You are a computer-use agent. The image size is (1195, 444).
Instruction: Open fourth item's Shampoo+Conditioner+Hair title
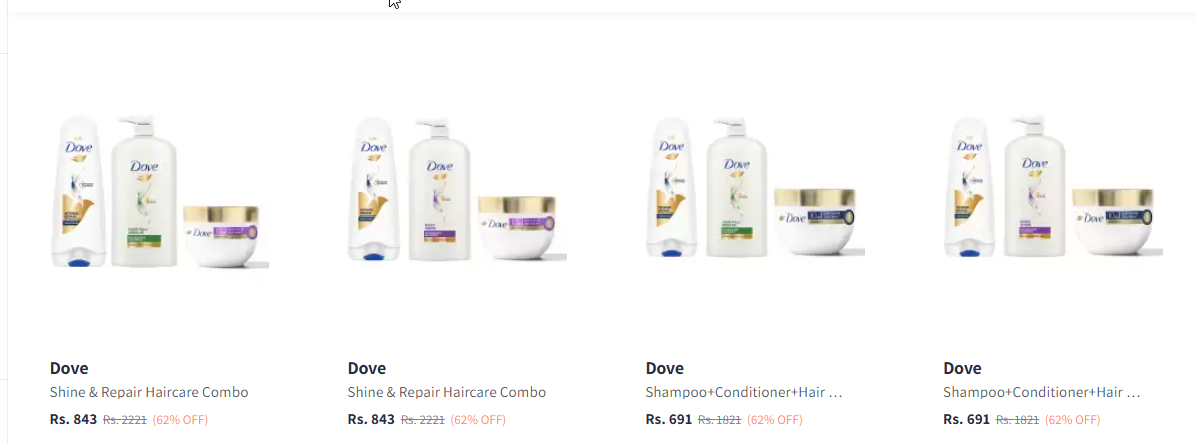pos(1042,393)
